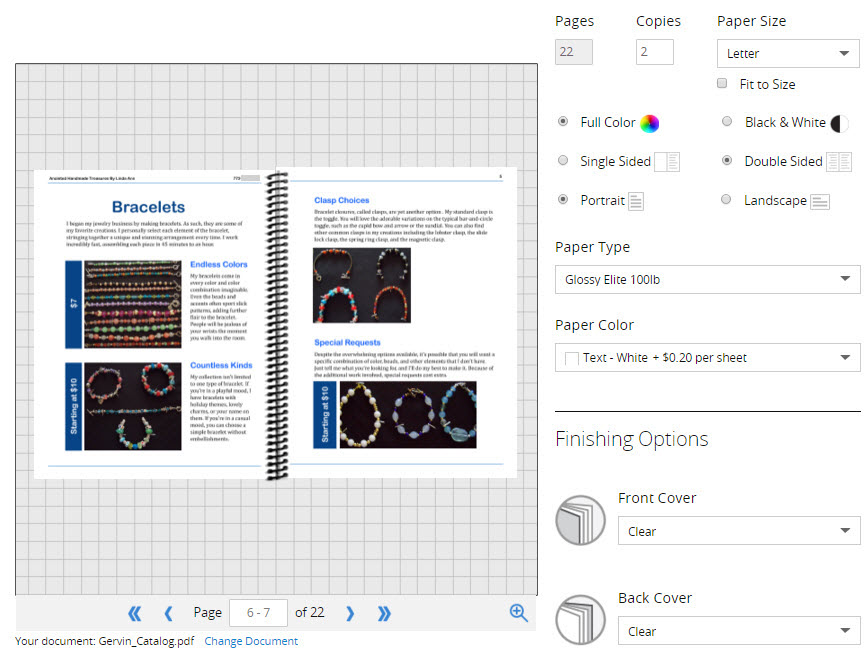This screenshot has width=867, height=655.
Task: Expand the Paper Type dropdown
Action: click(x=707, y=280)
